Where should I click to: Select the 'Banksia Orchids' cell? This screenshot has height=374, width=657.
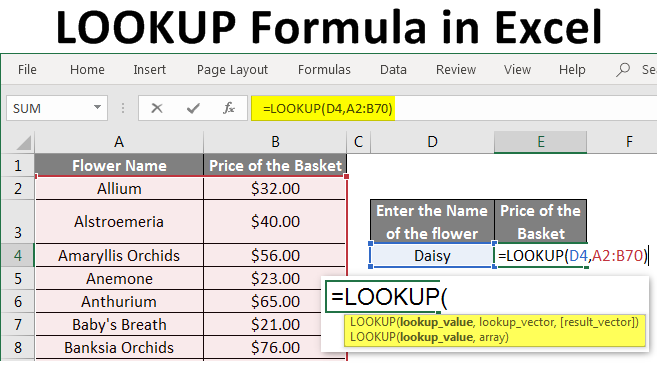(119, 348)
